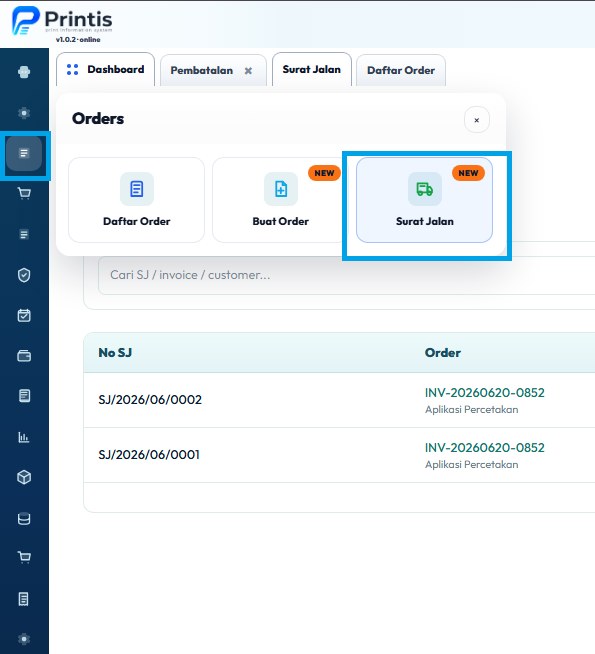Click the No SJ column header
The height and width of the screenshot is (654, 595).
pyautogui.click(x=115, y=353)
